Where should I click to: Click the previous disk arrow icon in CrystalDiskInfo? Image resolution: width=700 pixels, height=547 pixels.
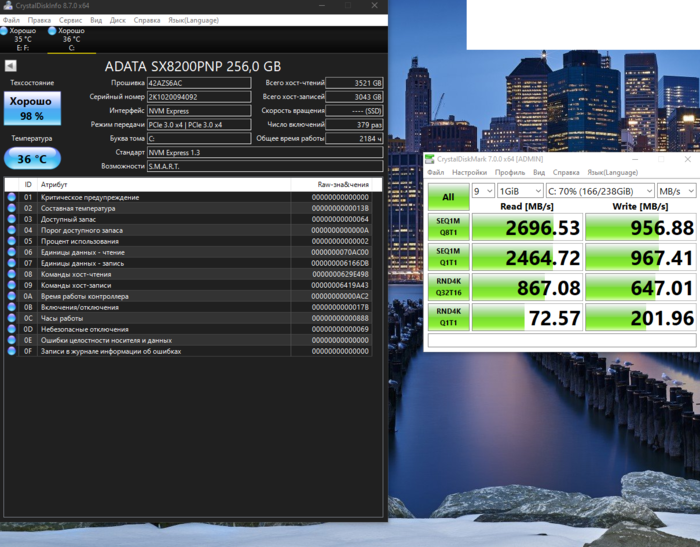(x=11, y=66)
